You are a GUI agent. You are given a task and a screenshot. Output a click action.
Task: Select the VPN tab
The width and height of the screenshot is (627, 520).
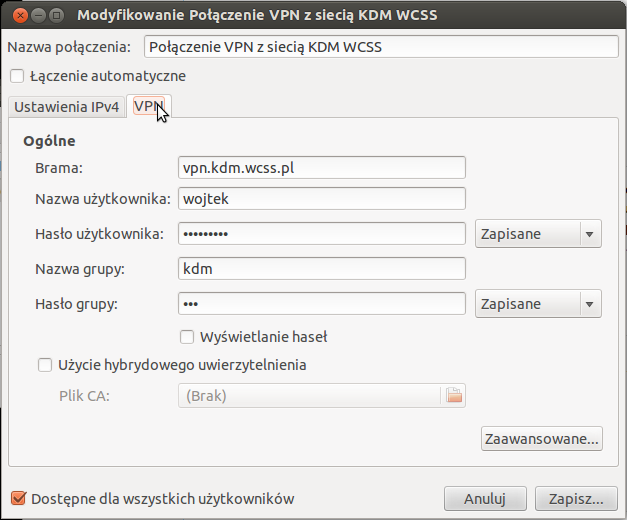tap(149, 106)
